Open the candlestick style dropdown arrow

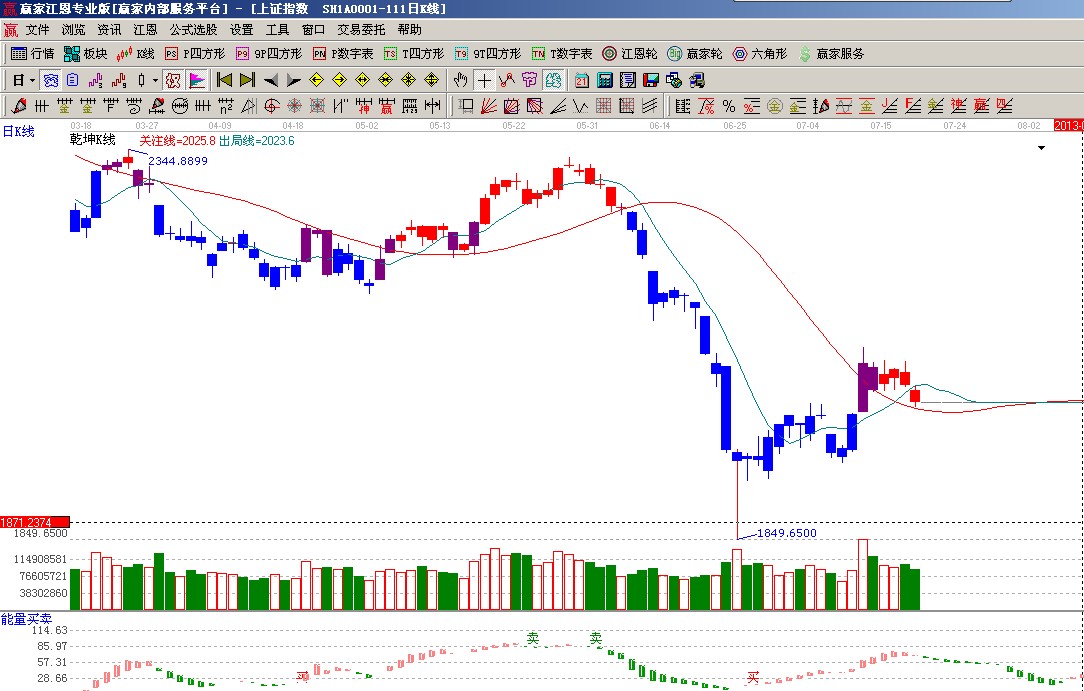coord(154,80)
